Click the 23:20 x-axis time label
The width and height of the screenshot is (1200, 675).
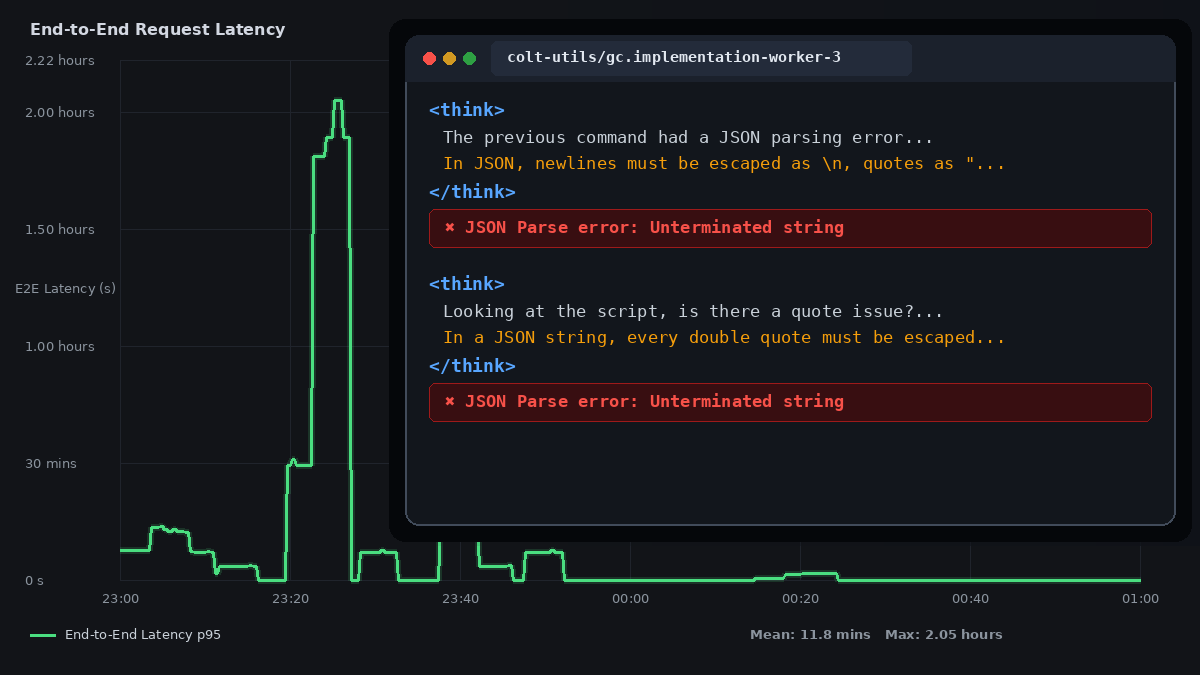290,599
